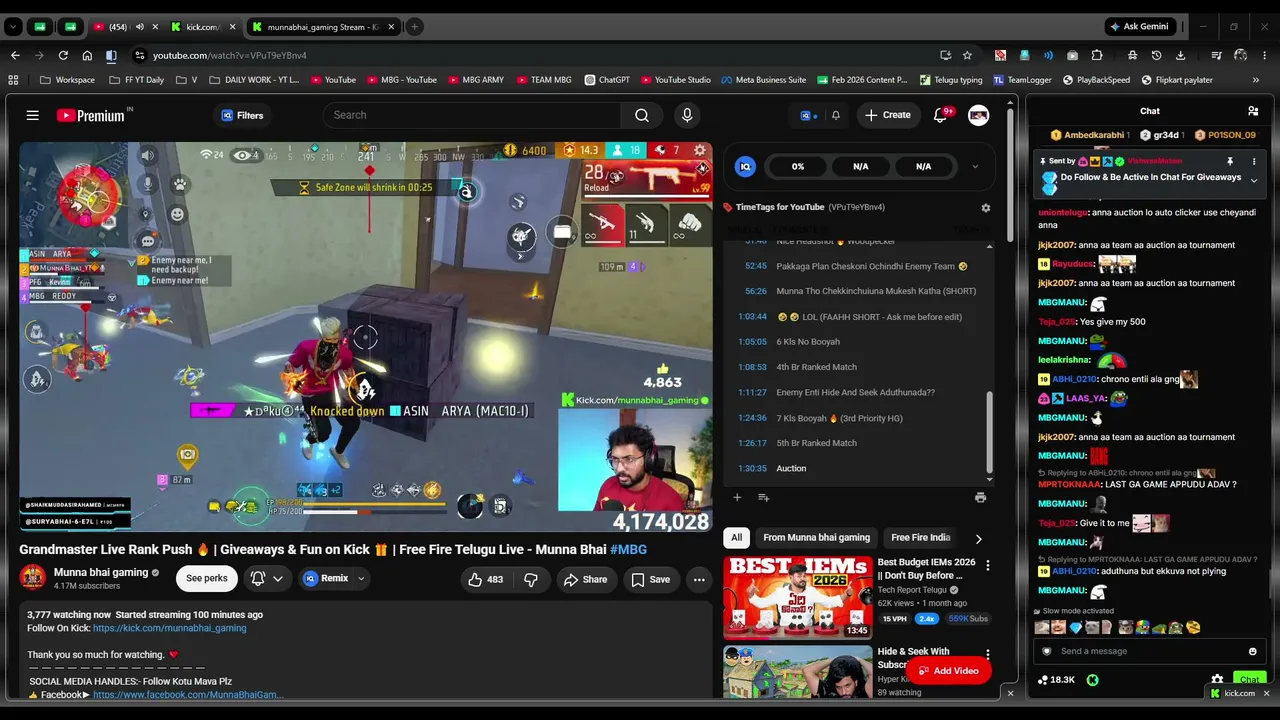Toggle the vidIQ notification bell in header
Screen dimensions: 1280x720
836,115
